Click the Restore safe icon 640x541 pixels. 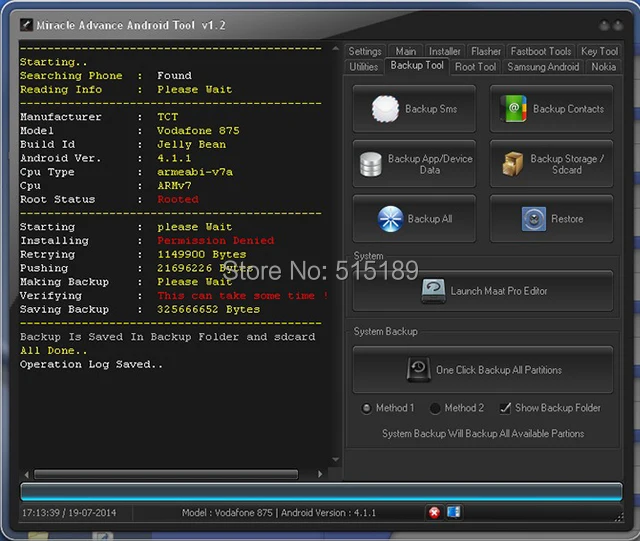click(x=533, y=219)
